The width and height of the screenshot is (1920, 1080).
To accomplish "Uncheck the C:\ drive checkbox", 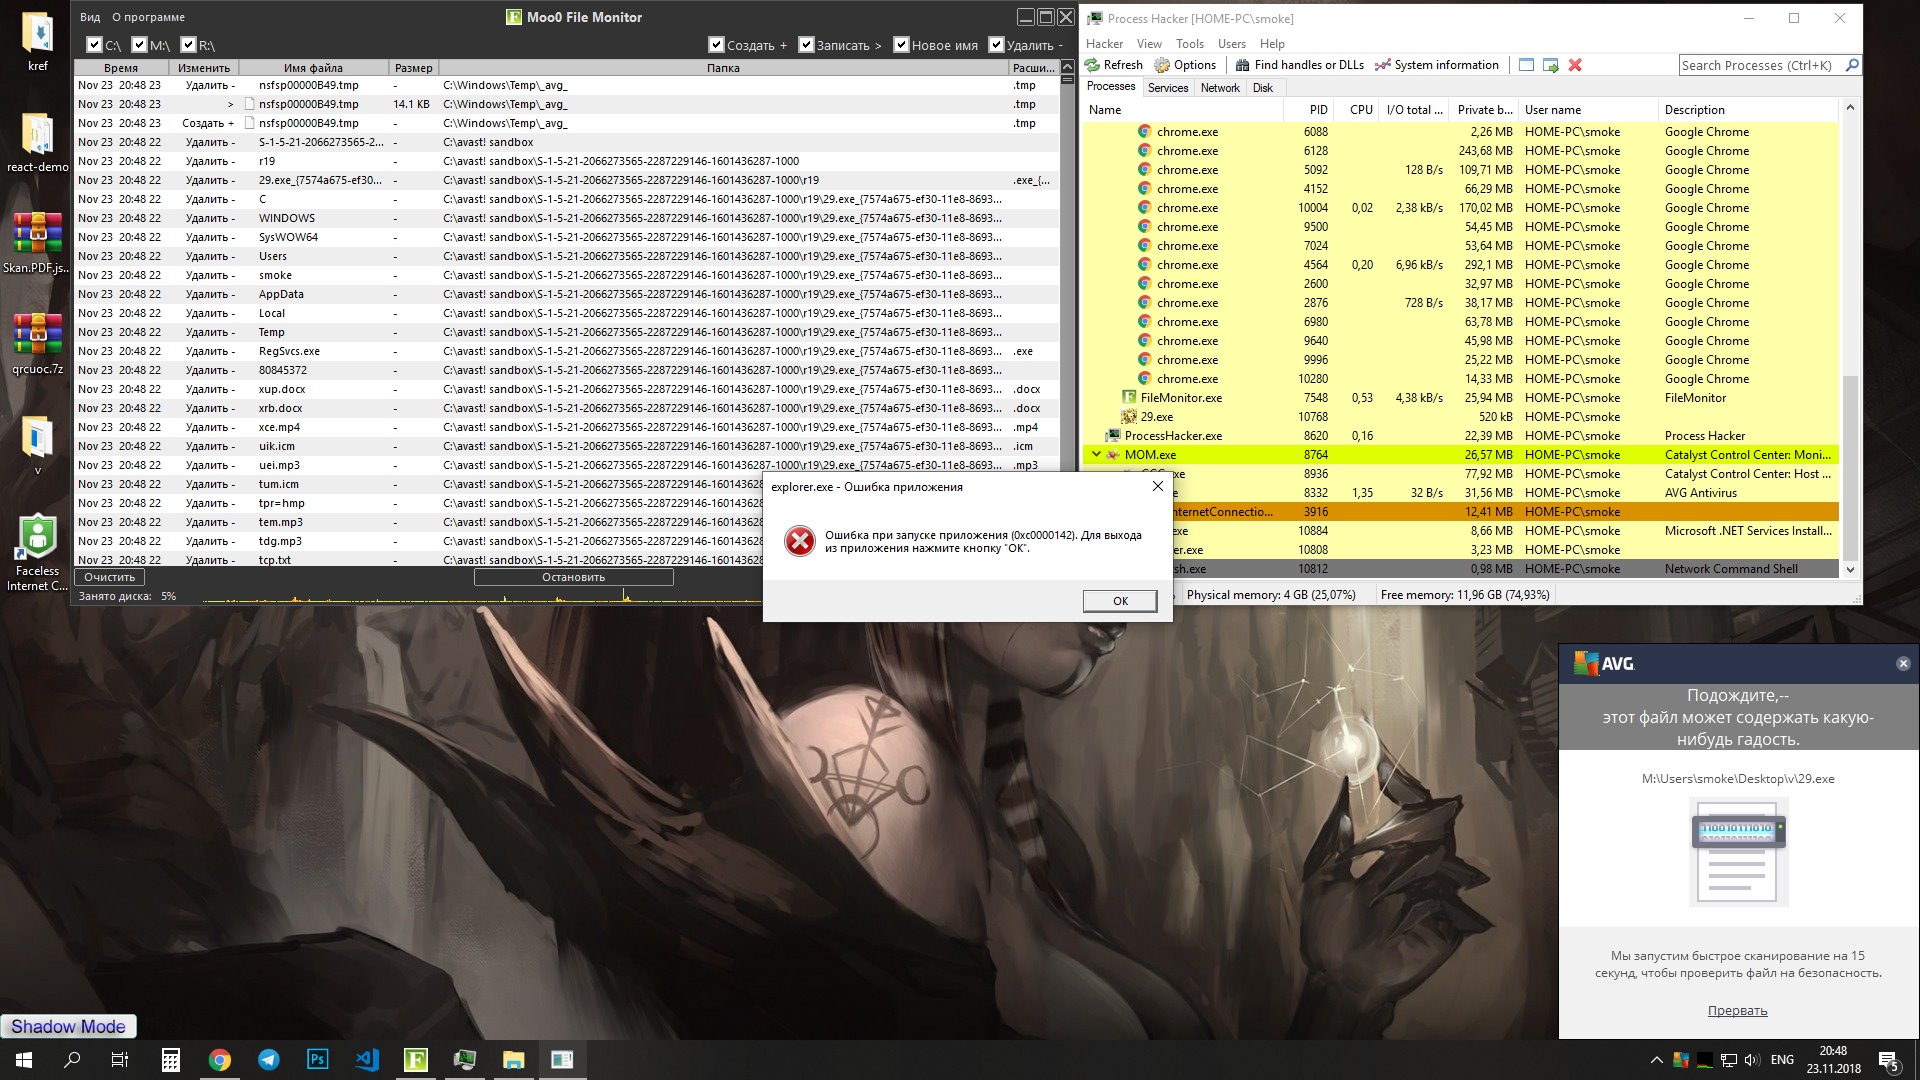I will 94,45.
